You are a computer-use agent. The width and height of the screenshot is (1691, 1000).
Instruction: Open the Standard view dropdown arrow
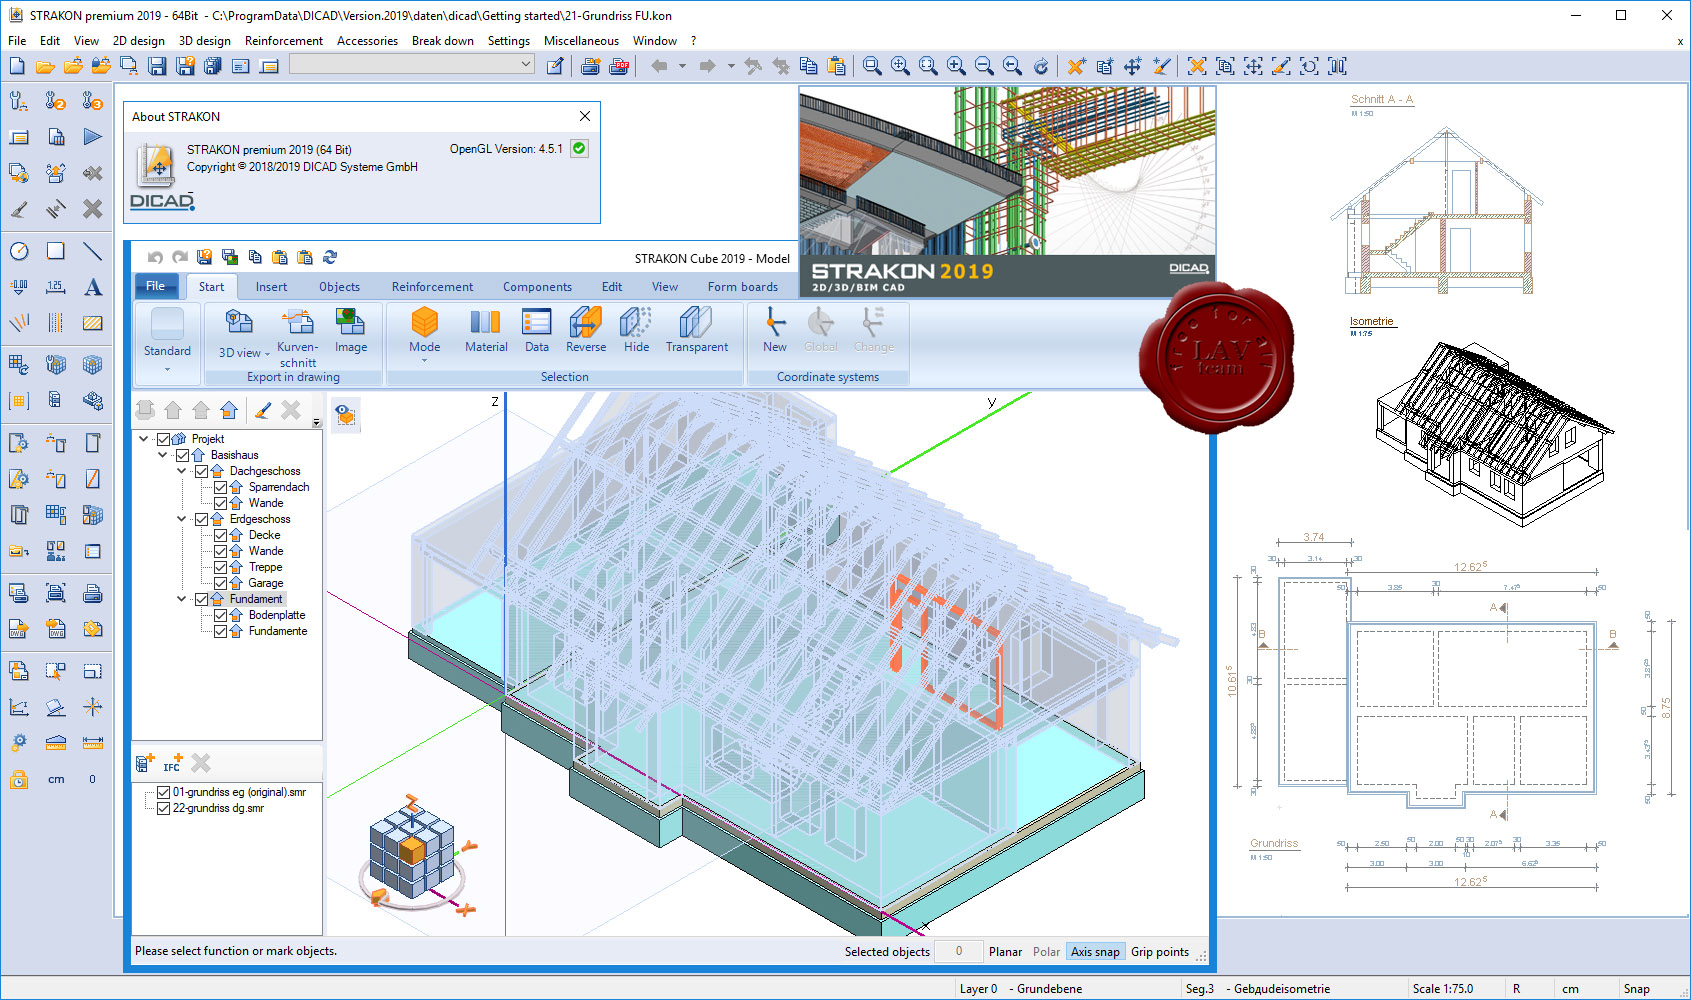167,369
